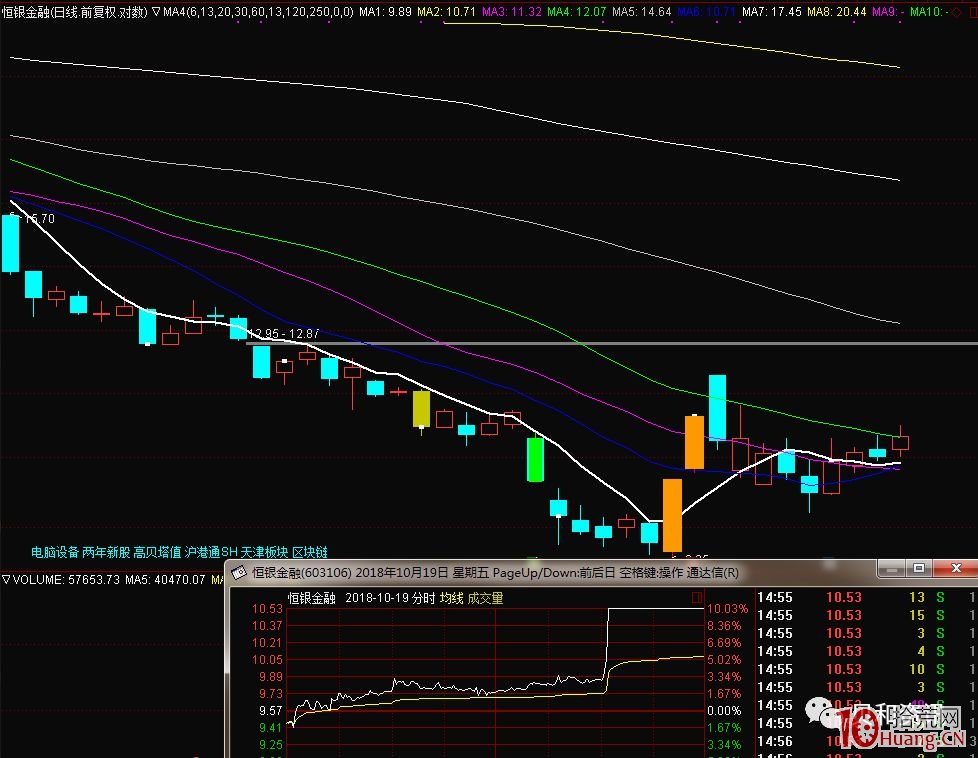Click the volume MA5: 40470.07 readout
The image size is (978, 758).
(165, 580)
